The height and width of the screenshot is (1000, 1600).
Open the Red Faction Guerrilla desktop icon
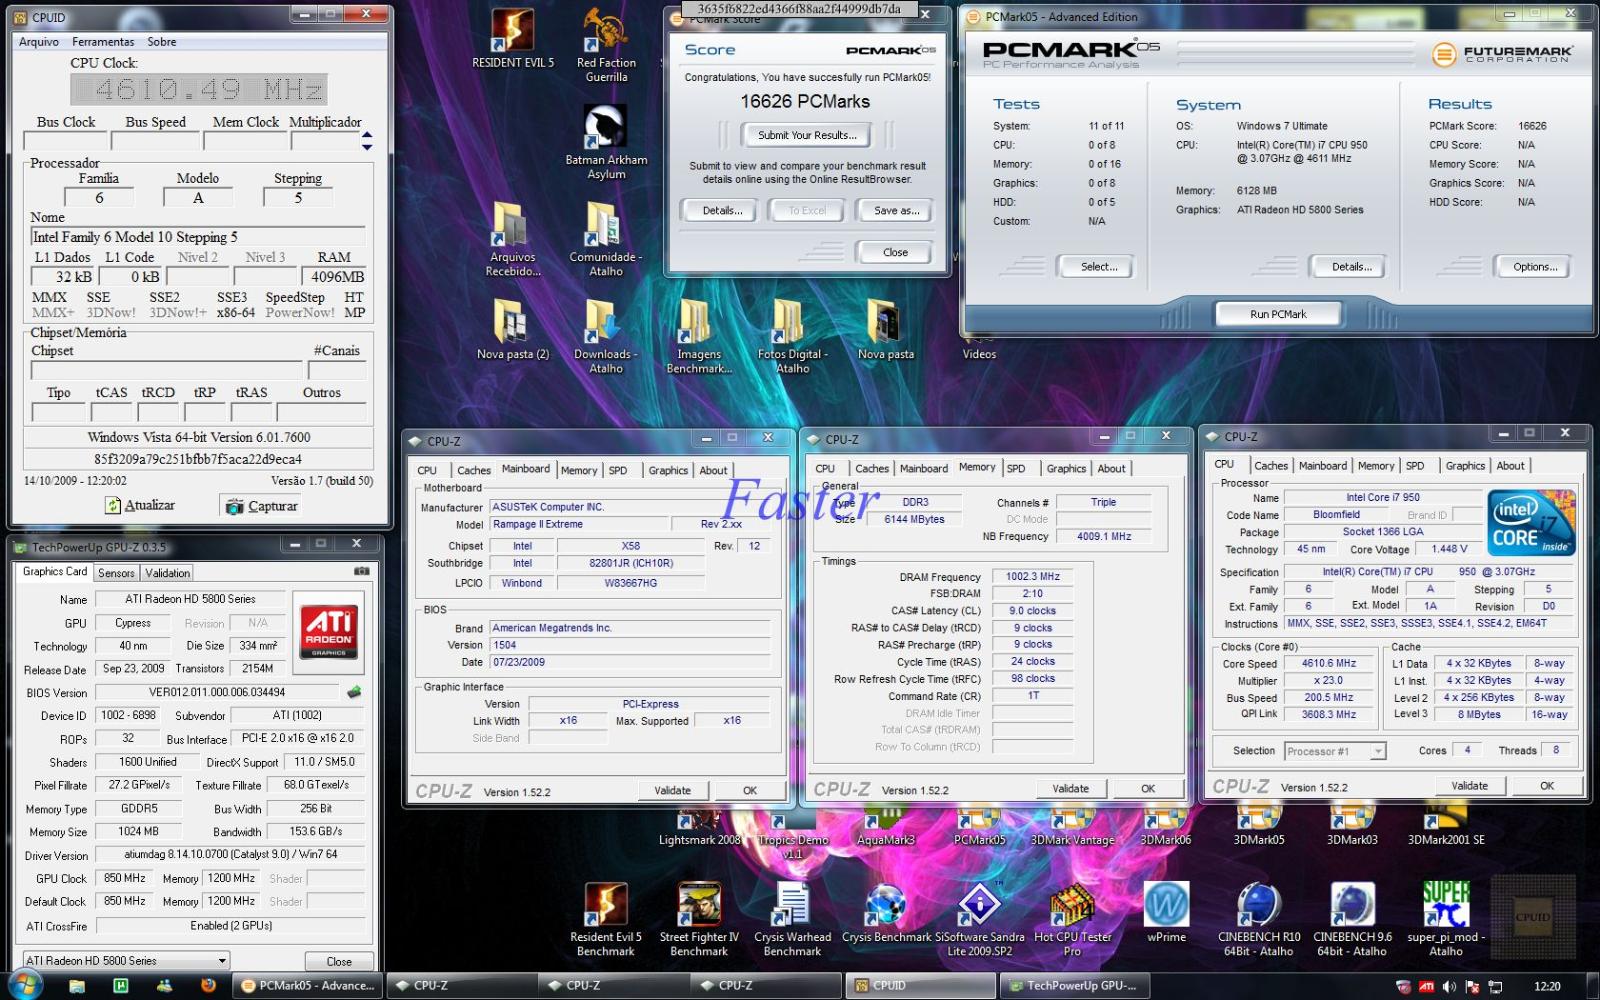606,45
